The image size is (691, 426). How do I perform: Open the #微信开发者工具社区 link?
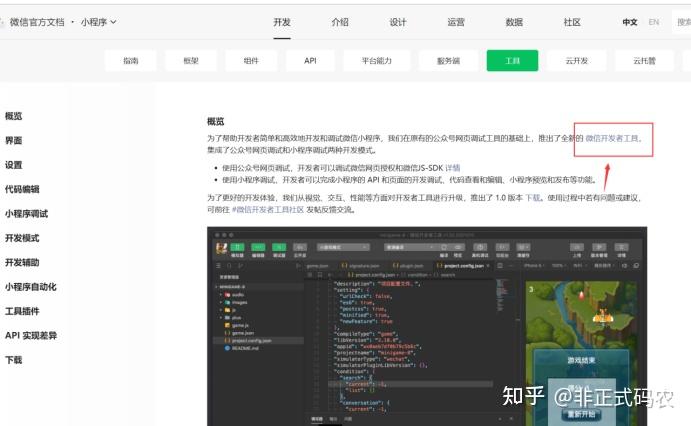[268, 210]
